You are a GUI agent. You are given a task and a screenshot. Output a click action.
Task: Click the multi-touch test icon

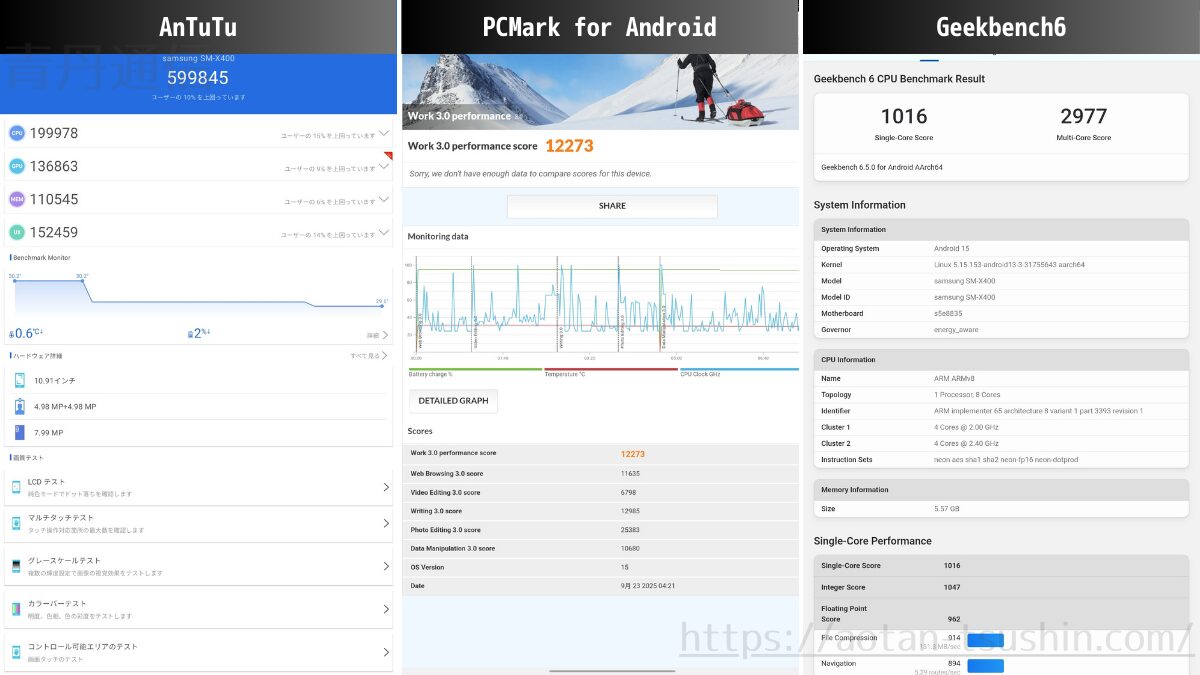(16, 524)
